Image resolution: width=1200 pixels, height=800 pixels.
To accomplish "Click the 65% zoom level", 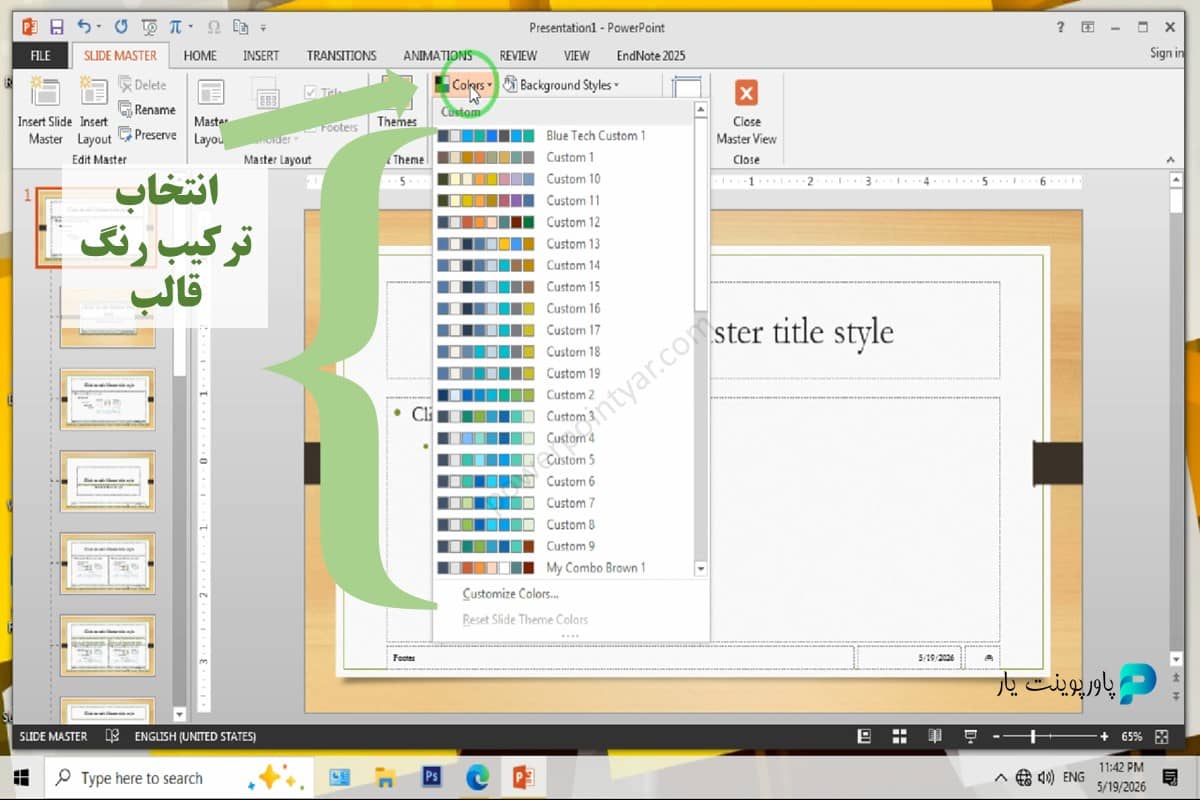I will 1131,736.
